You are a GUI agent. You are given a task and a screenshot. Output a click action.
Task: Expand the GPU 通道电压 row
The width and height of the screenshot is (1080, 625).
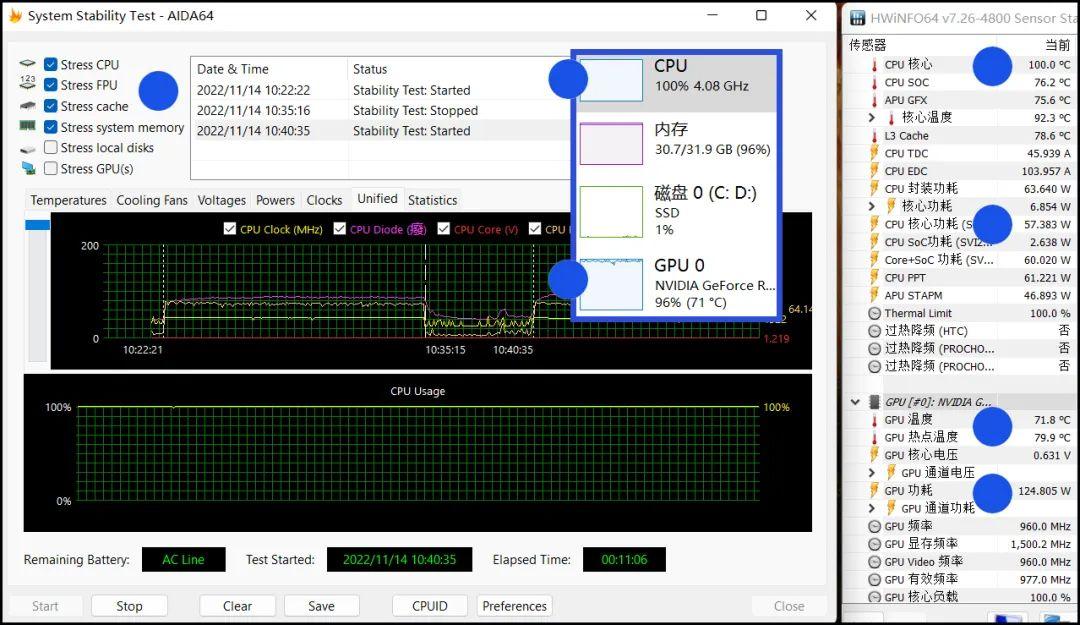(872, 473)
